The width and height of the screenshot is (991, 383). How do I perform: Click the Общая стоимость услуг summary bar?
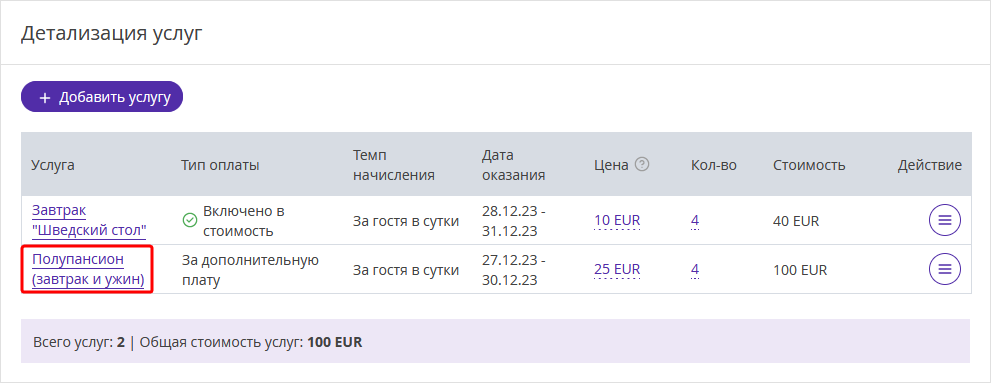click(496, 341)
